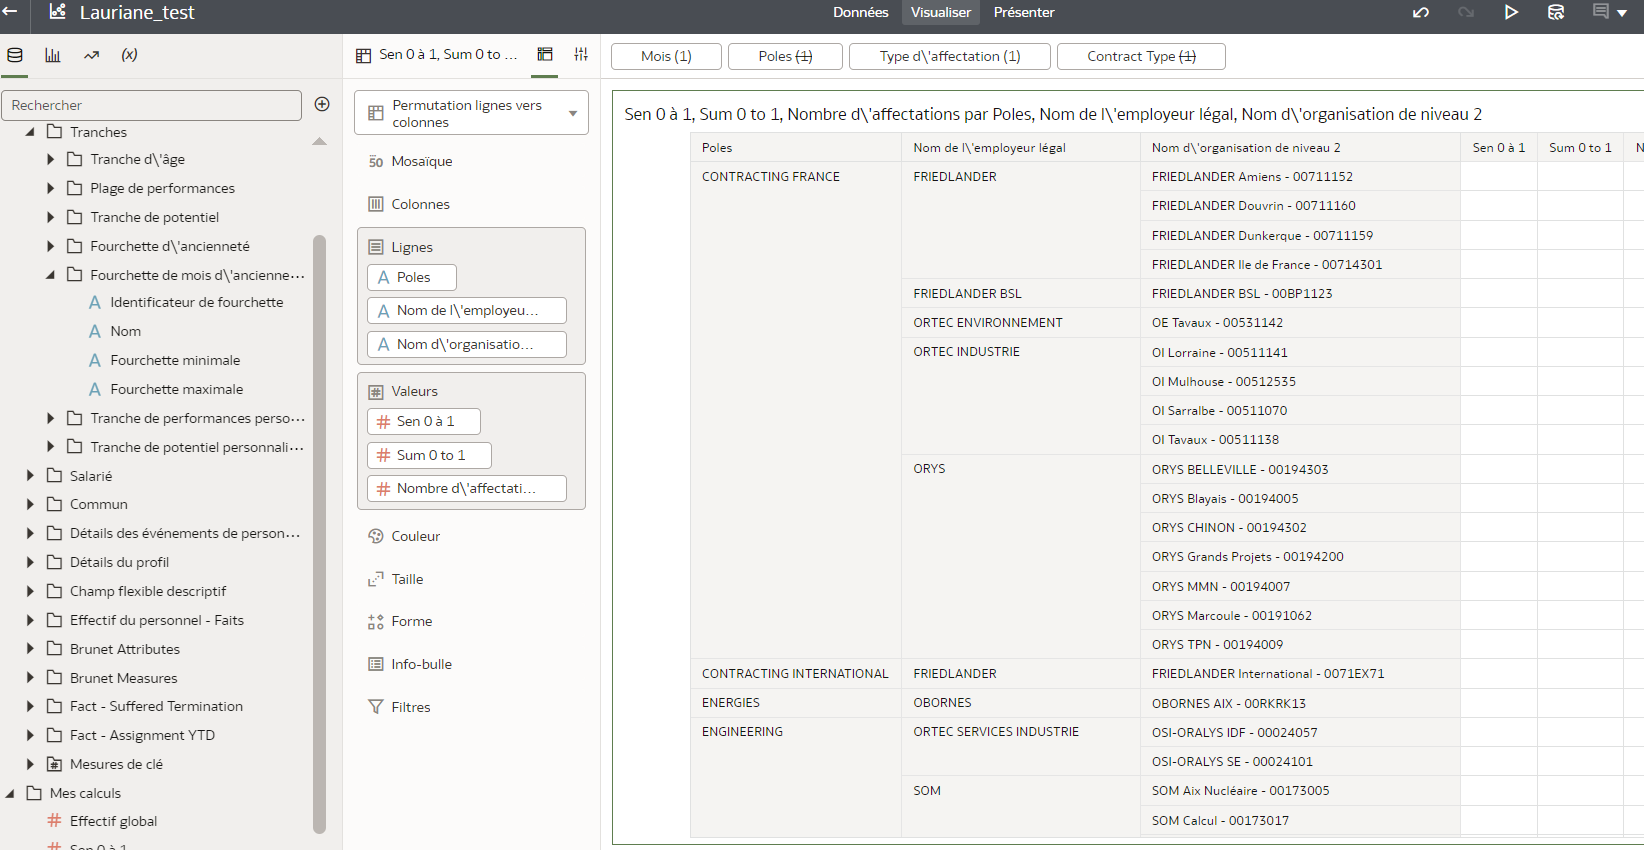Open the Visualizations panel icon

[x=53, y=55]
